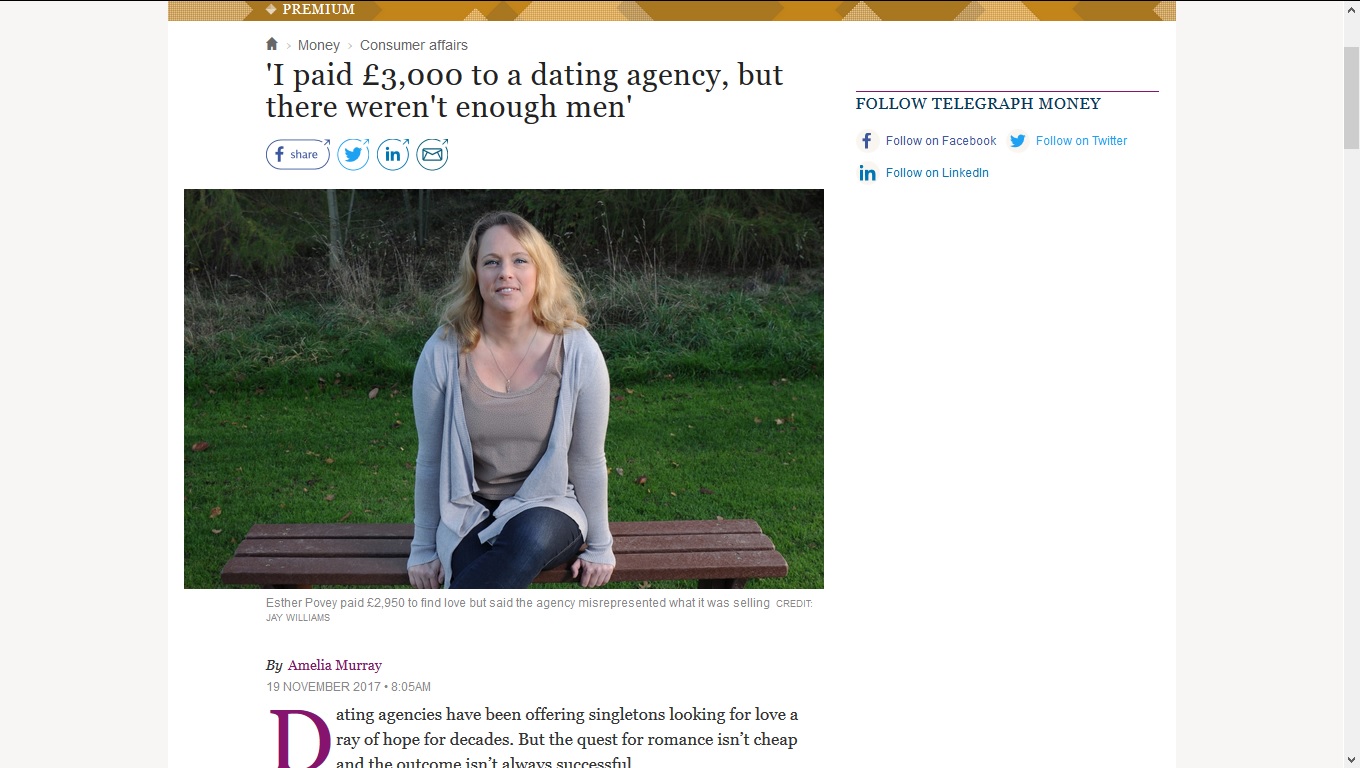This screenshot has height=768, width=1360.
Task: Share article on LinkedIn icon
Action: click(x=393, y=154)
